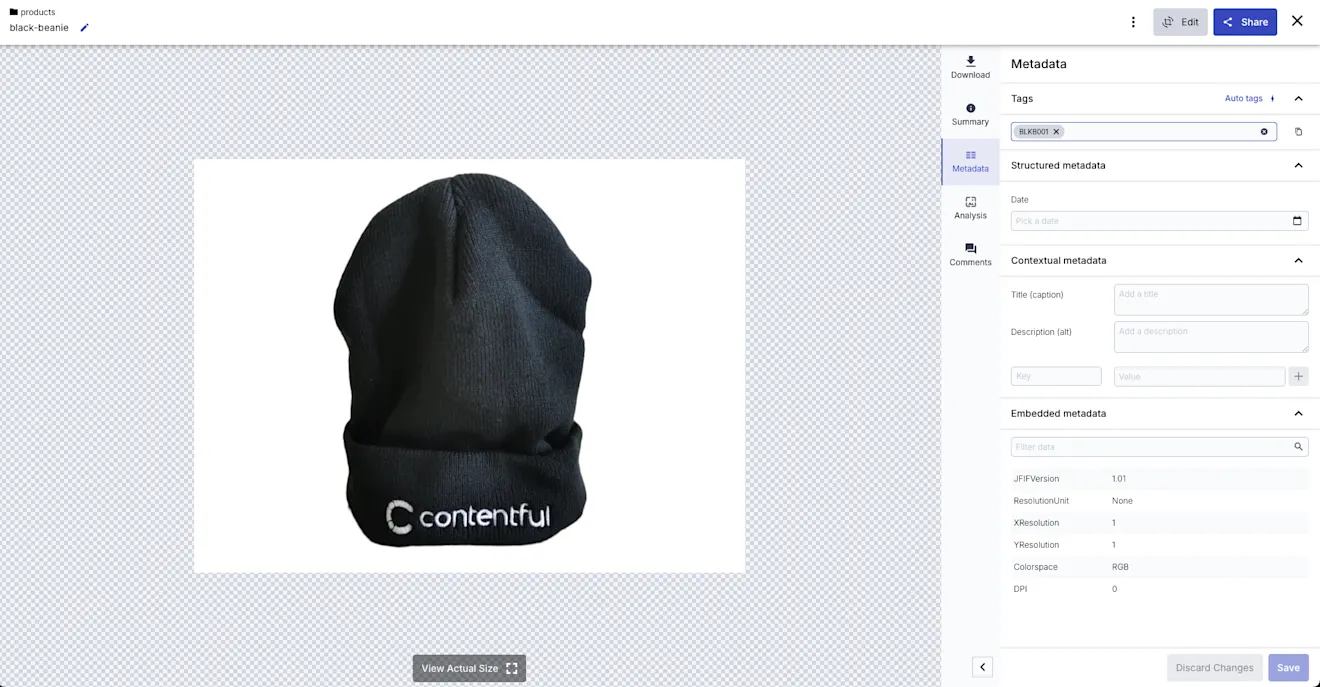
Task: Click the Add a title field
Action: tap(1211, 300)
